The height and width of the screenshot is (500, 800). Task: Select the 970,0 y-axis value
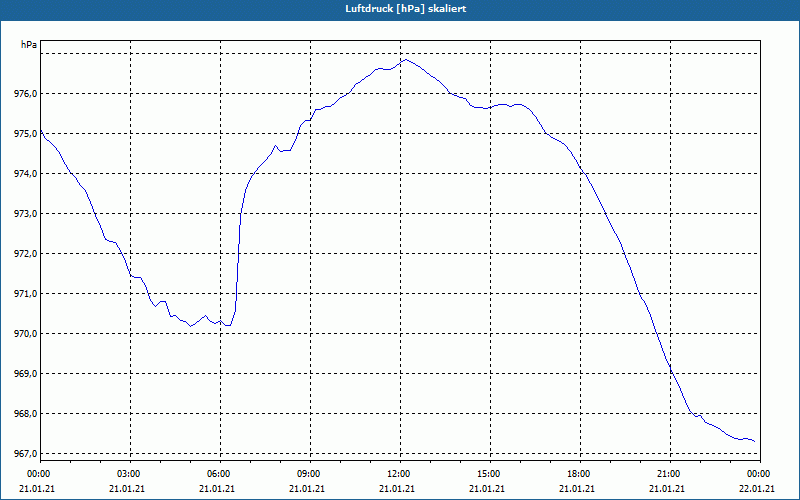(27, 334)
